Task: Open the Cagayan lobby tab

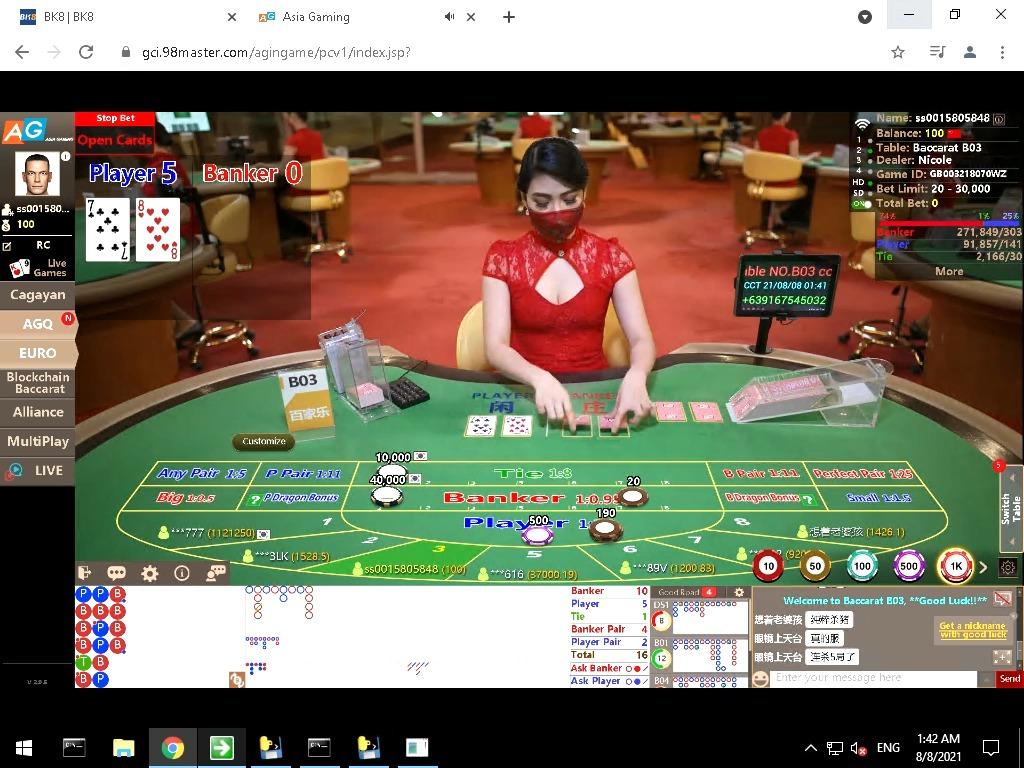Action: click(37, 295)
